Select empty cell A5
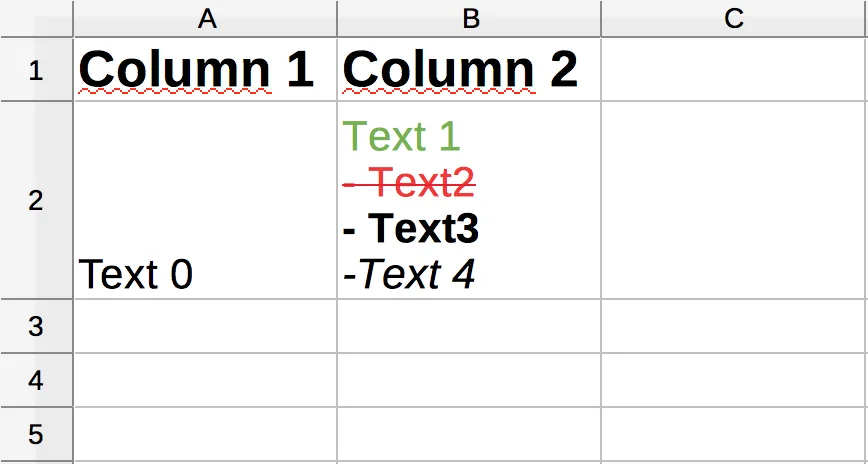The width and height of the screenshot is (868, 464). point(205,434)
